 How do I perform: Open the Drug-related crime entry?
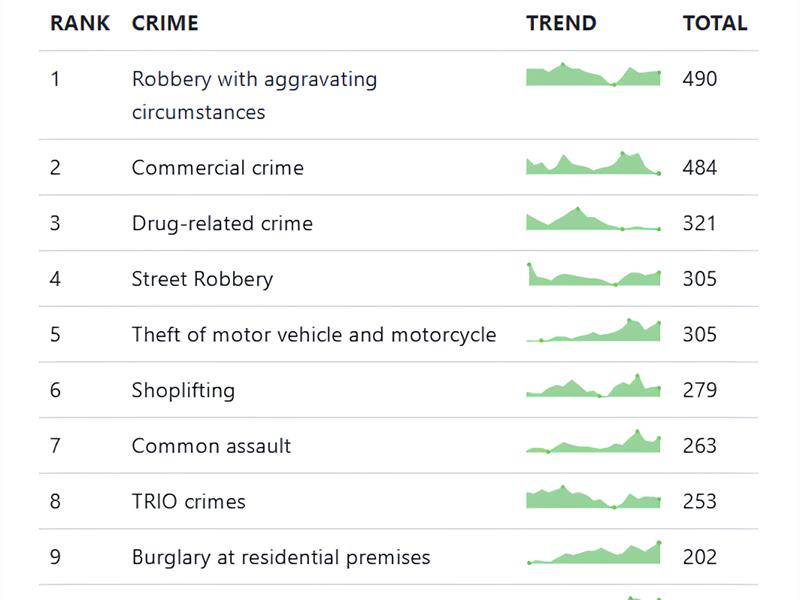222,223
